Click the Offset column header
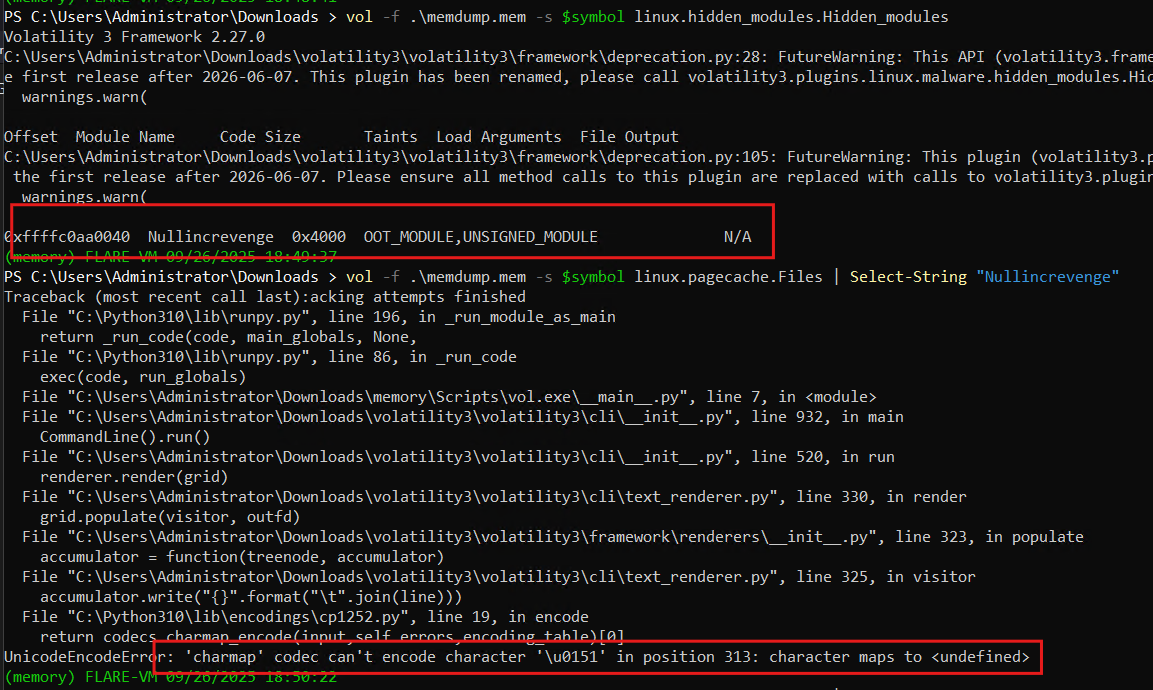 point(31,137)
